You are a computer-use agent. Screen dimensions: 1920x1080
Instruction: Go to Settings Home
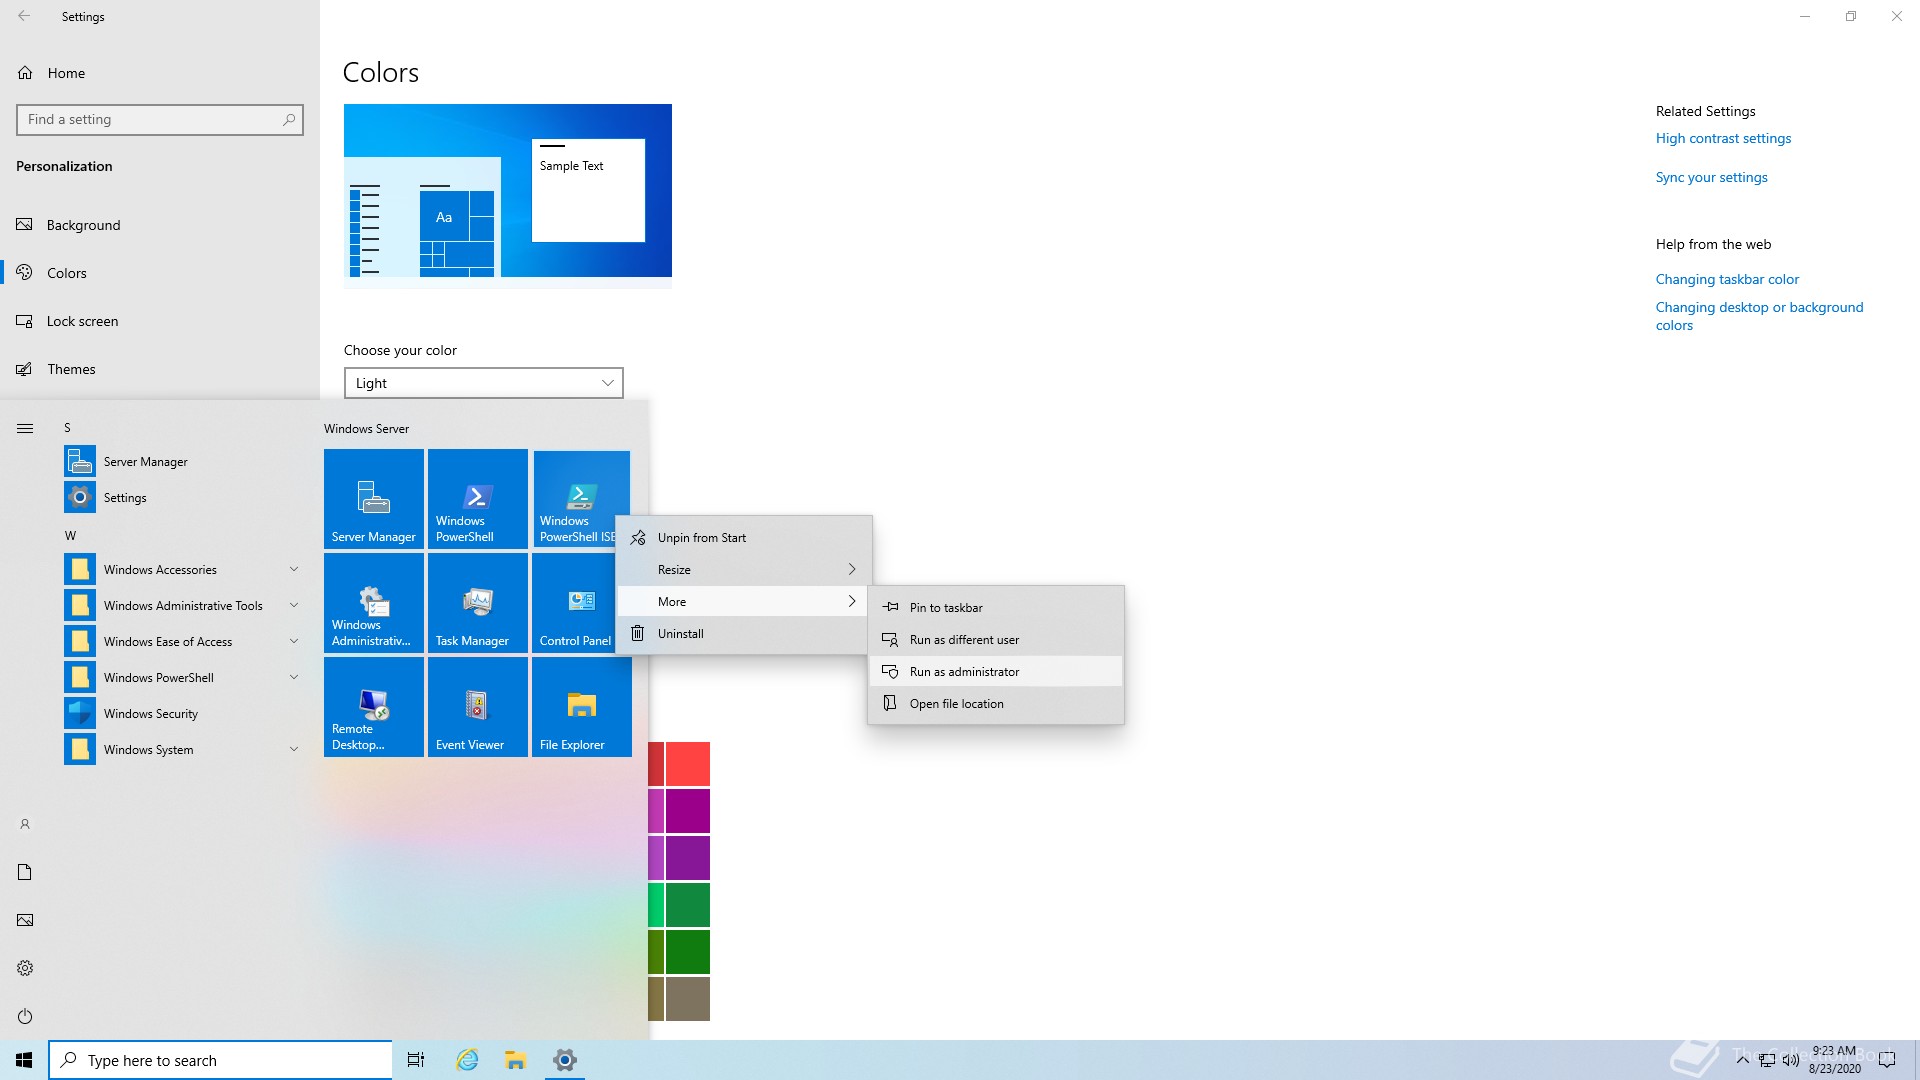[160, 73]
